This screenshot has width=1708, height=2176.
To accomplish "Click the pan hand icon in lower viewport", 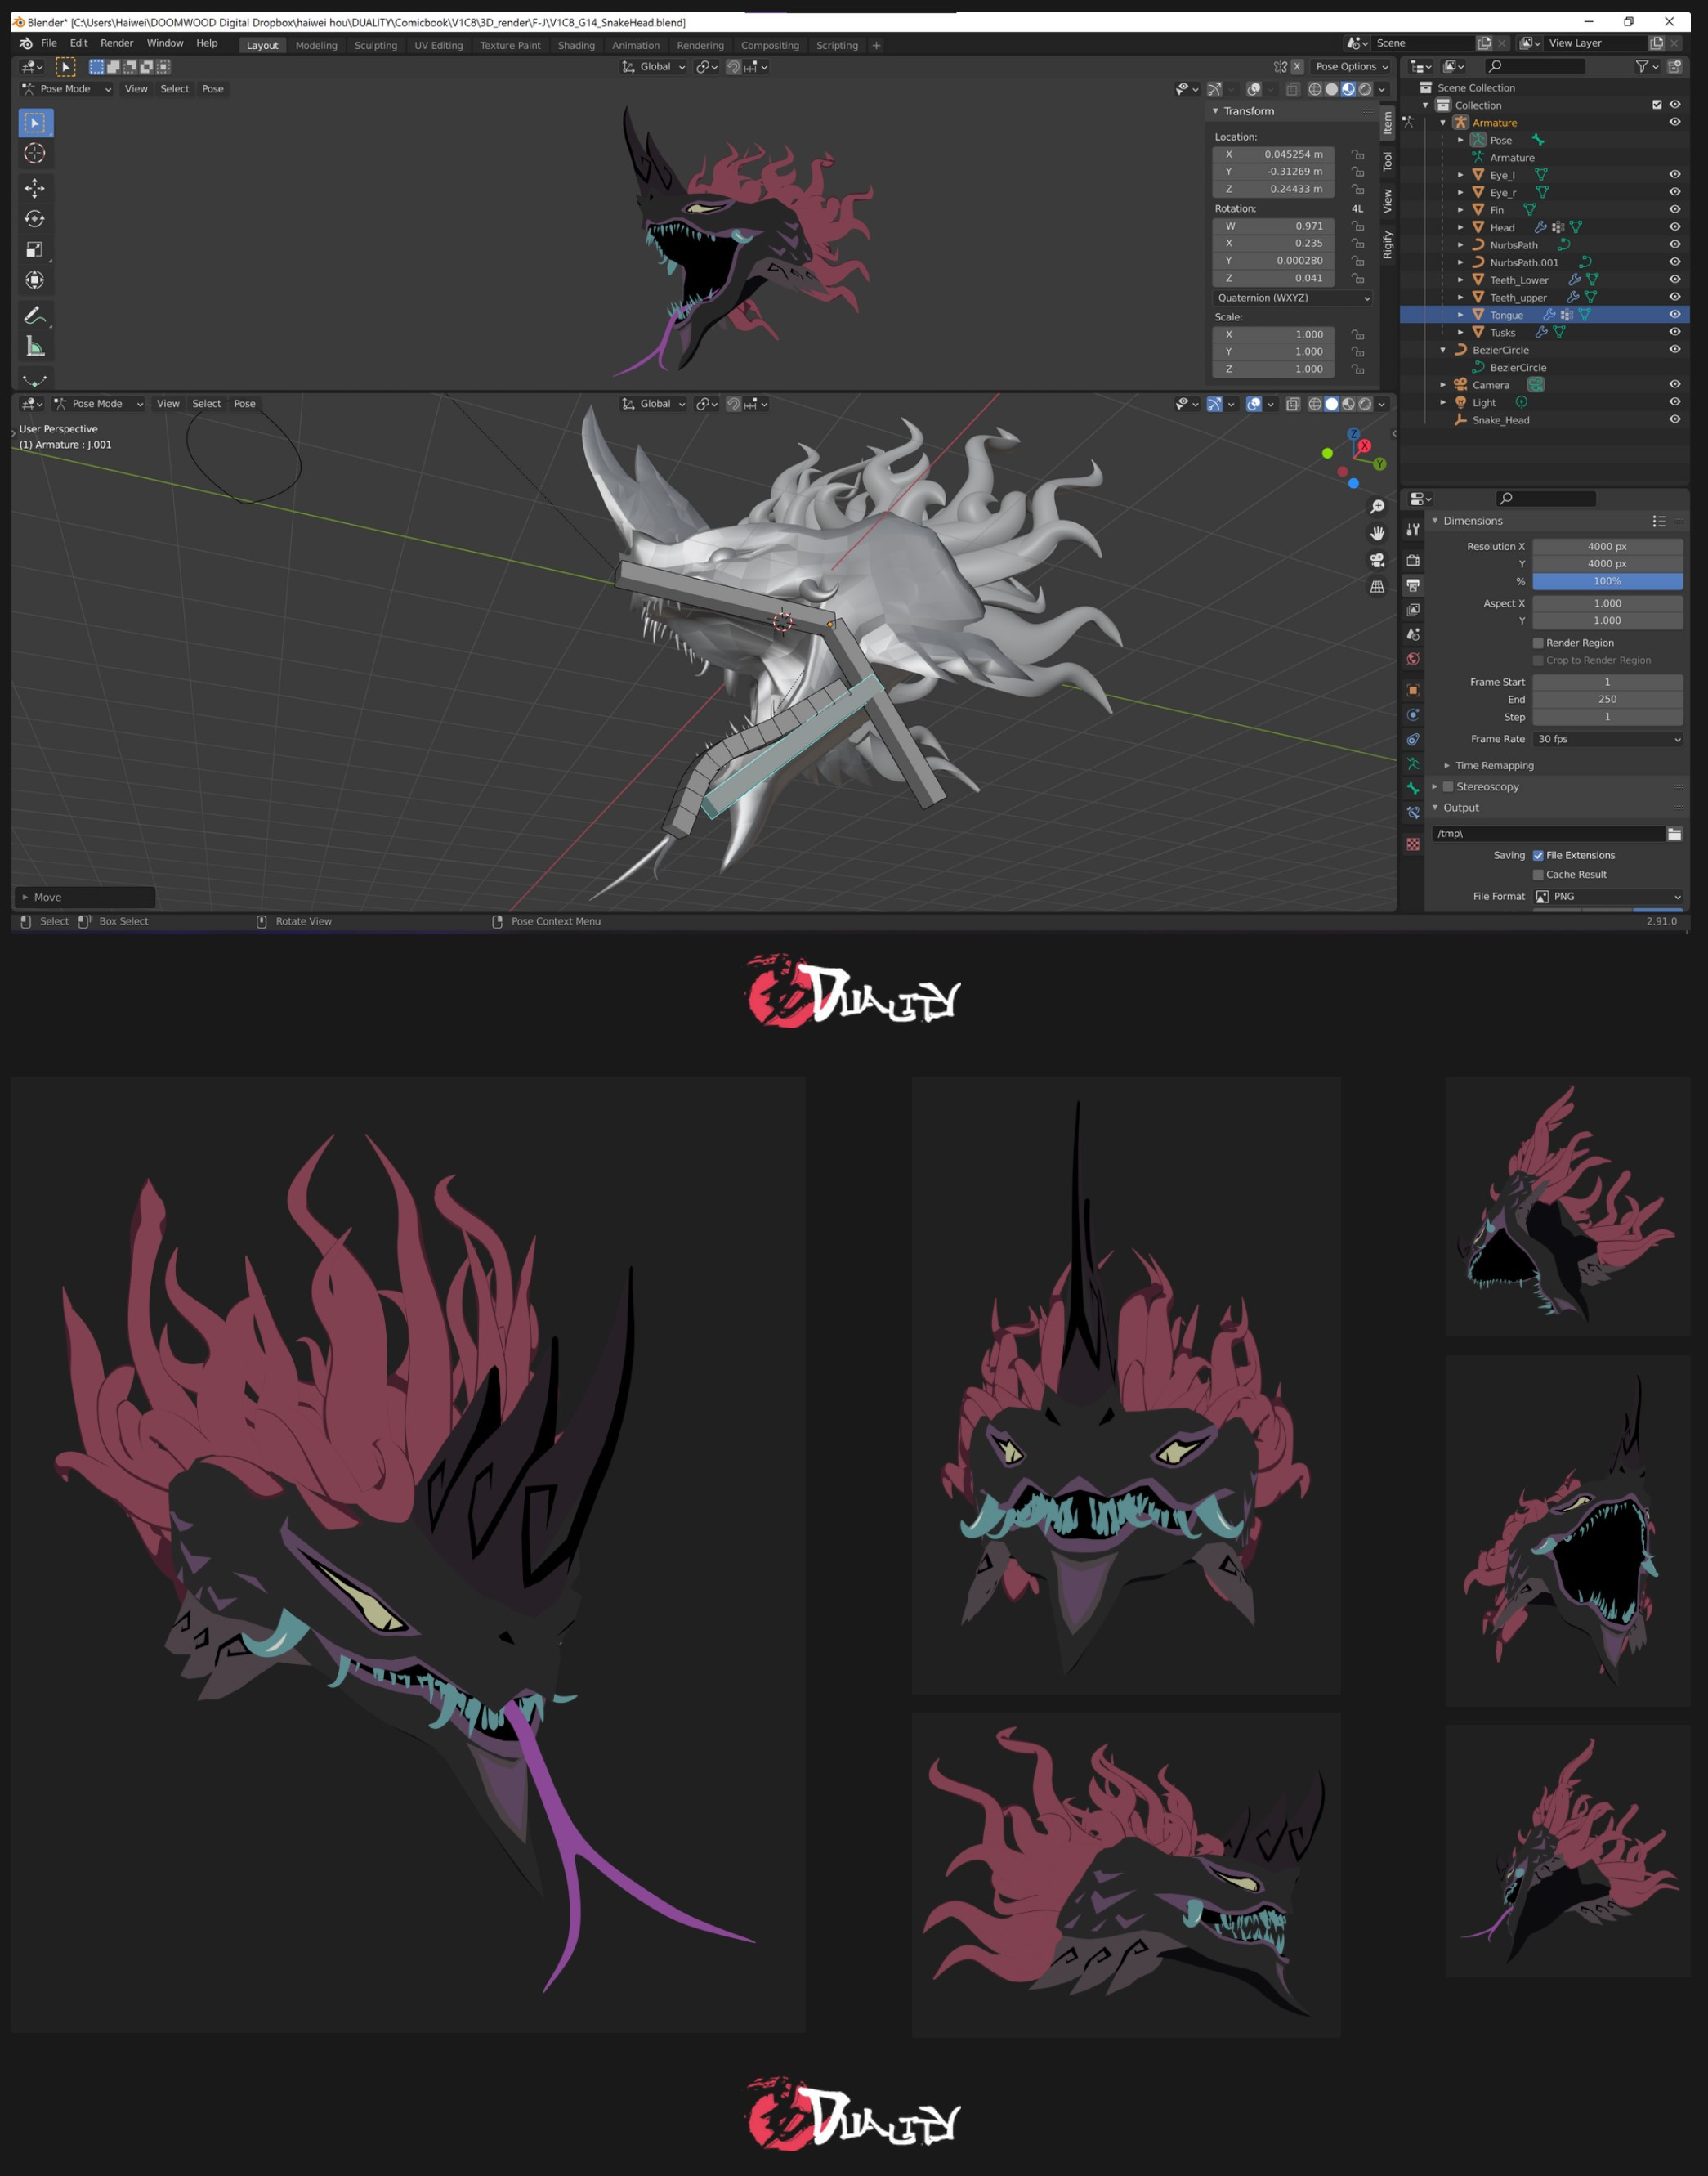I will click(1377, 533).
